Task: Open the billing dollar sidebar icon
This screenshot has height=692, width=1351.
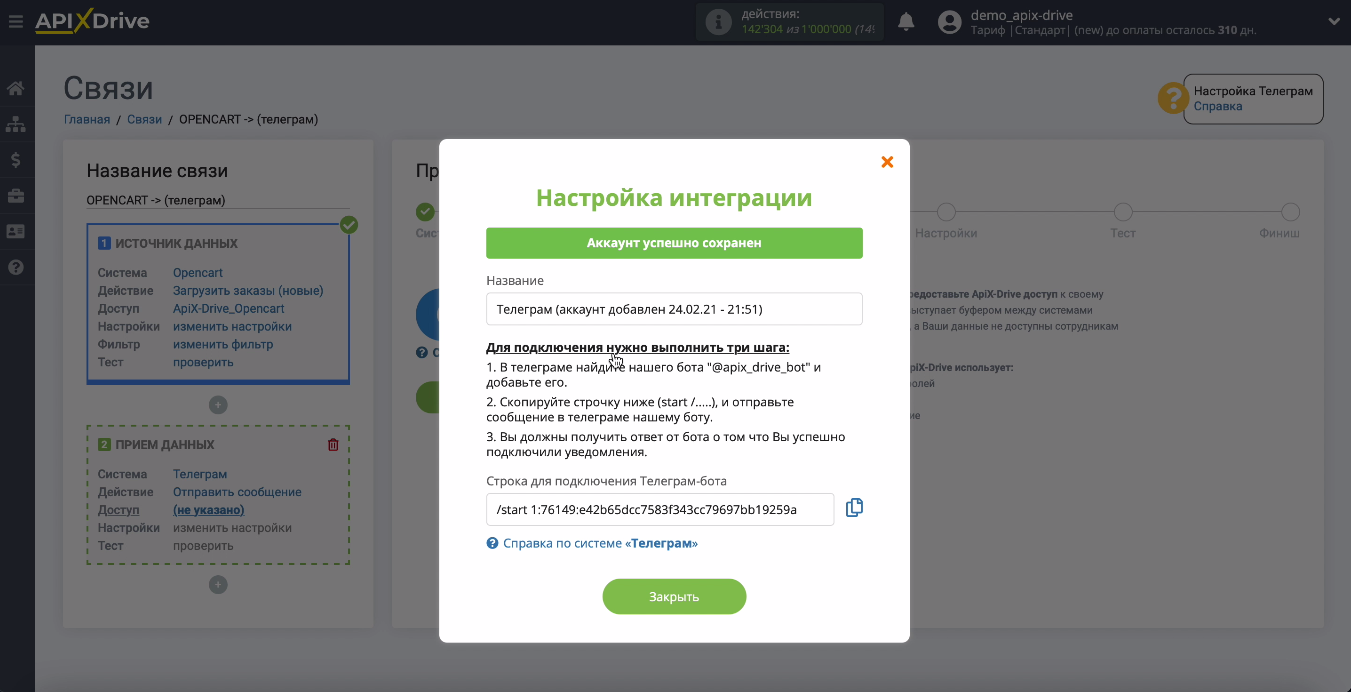Action: pos(16,160)
